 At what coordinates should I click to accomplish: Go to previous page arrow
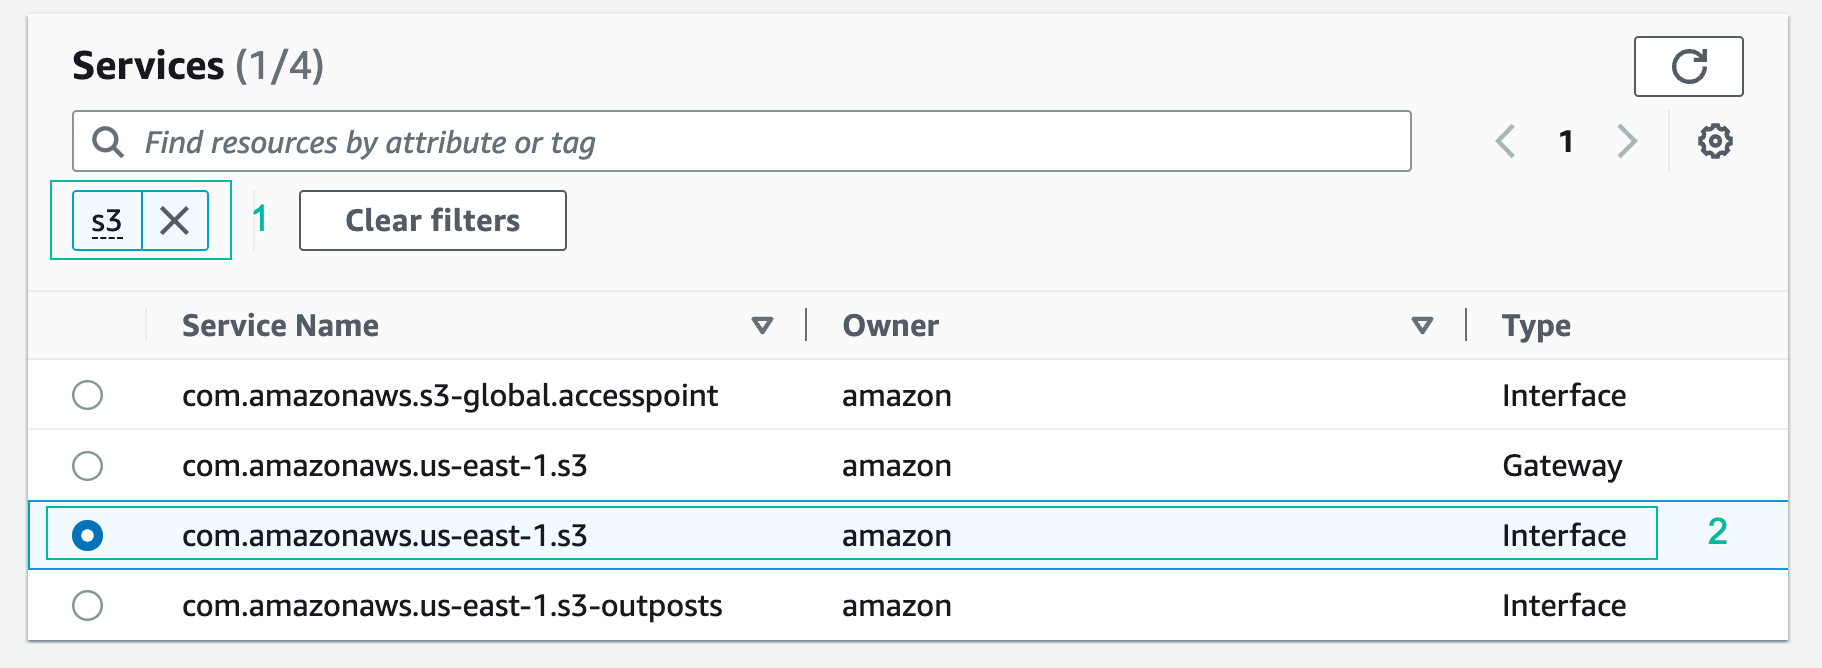1505,142
